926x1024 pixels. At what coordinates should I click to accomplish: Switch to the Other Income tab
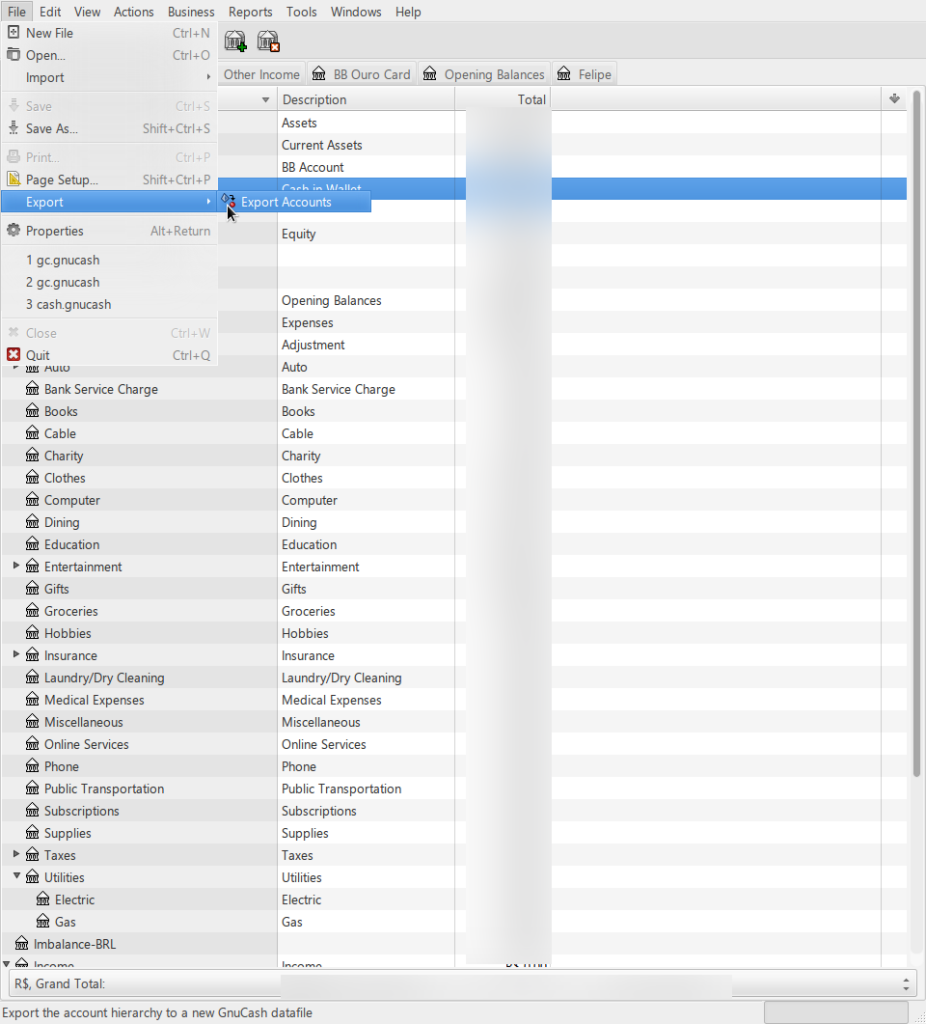pyautogui.click(x=261, y=74)
